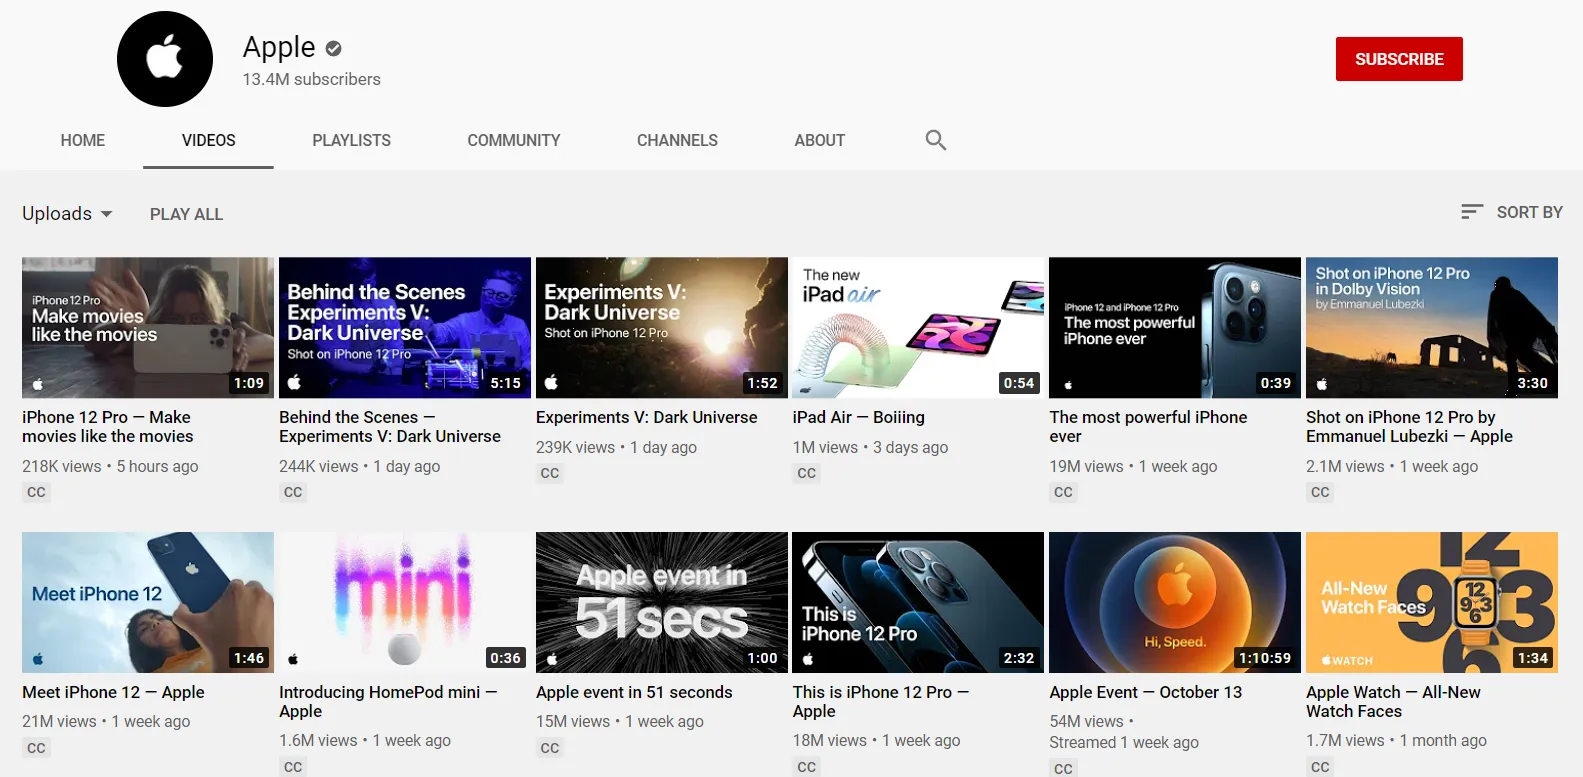Click the CC badge under iPhone 12 Pro Make movies
Image resolution: width=1583 pixels, height=777 pixels.
(x=36, y=492)
